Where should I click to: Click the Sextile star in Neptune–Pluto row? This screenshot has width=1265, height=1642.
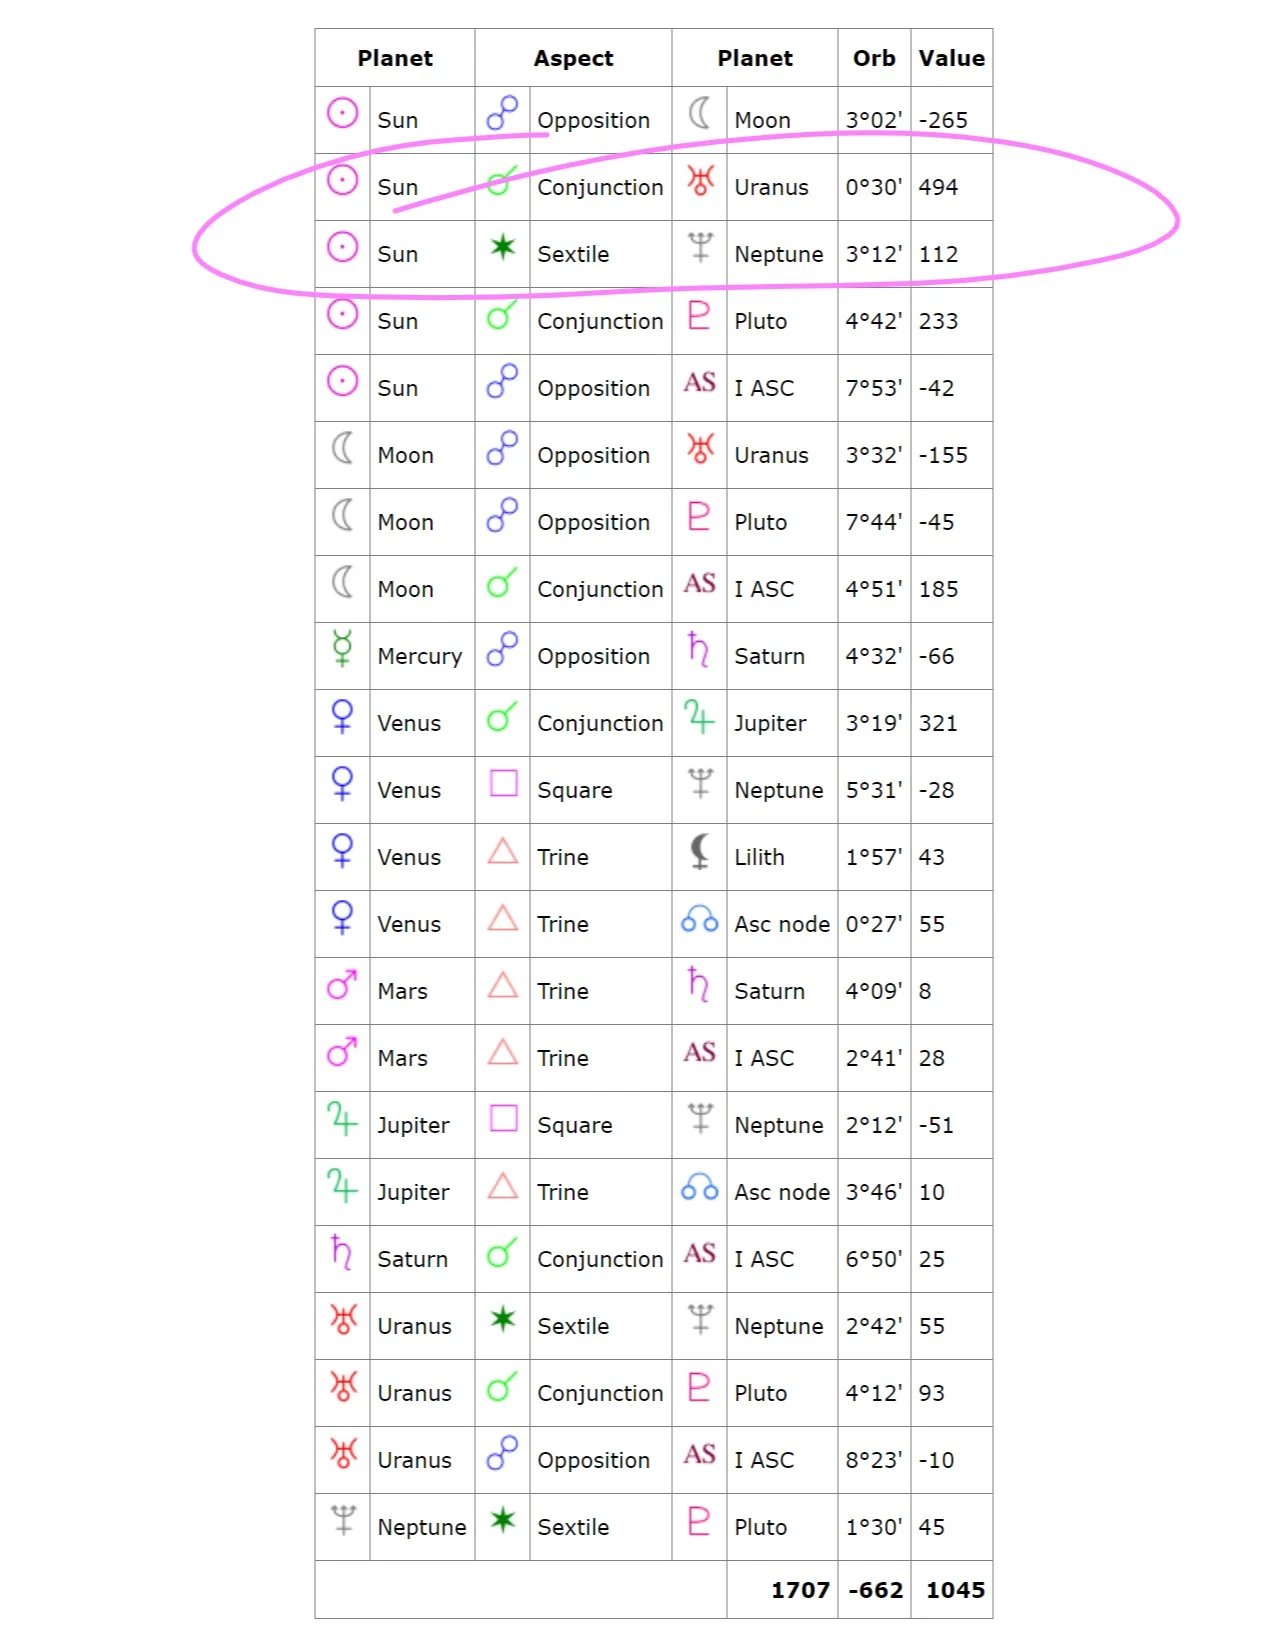pos(502,1520)
